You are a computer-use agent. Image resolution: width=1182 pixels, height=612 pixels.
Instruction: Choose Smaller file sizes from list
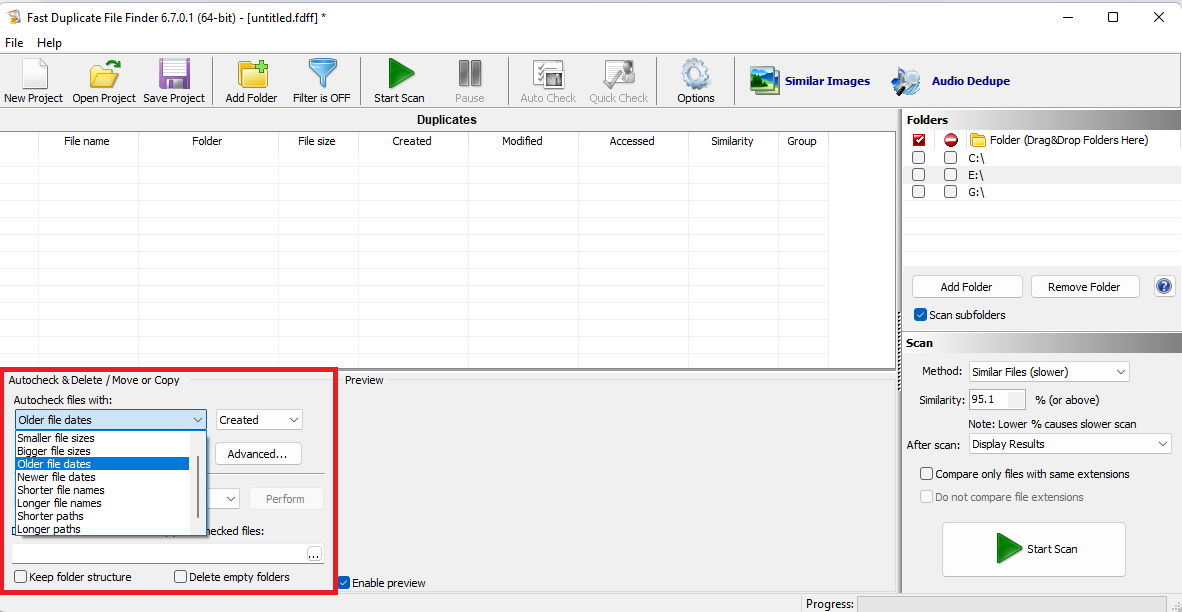[103, 438]
